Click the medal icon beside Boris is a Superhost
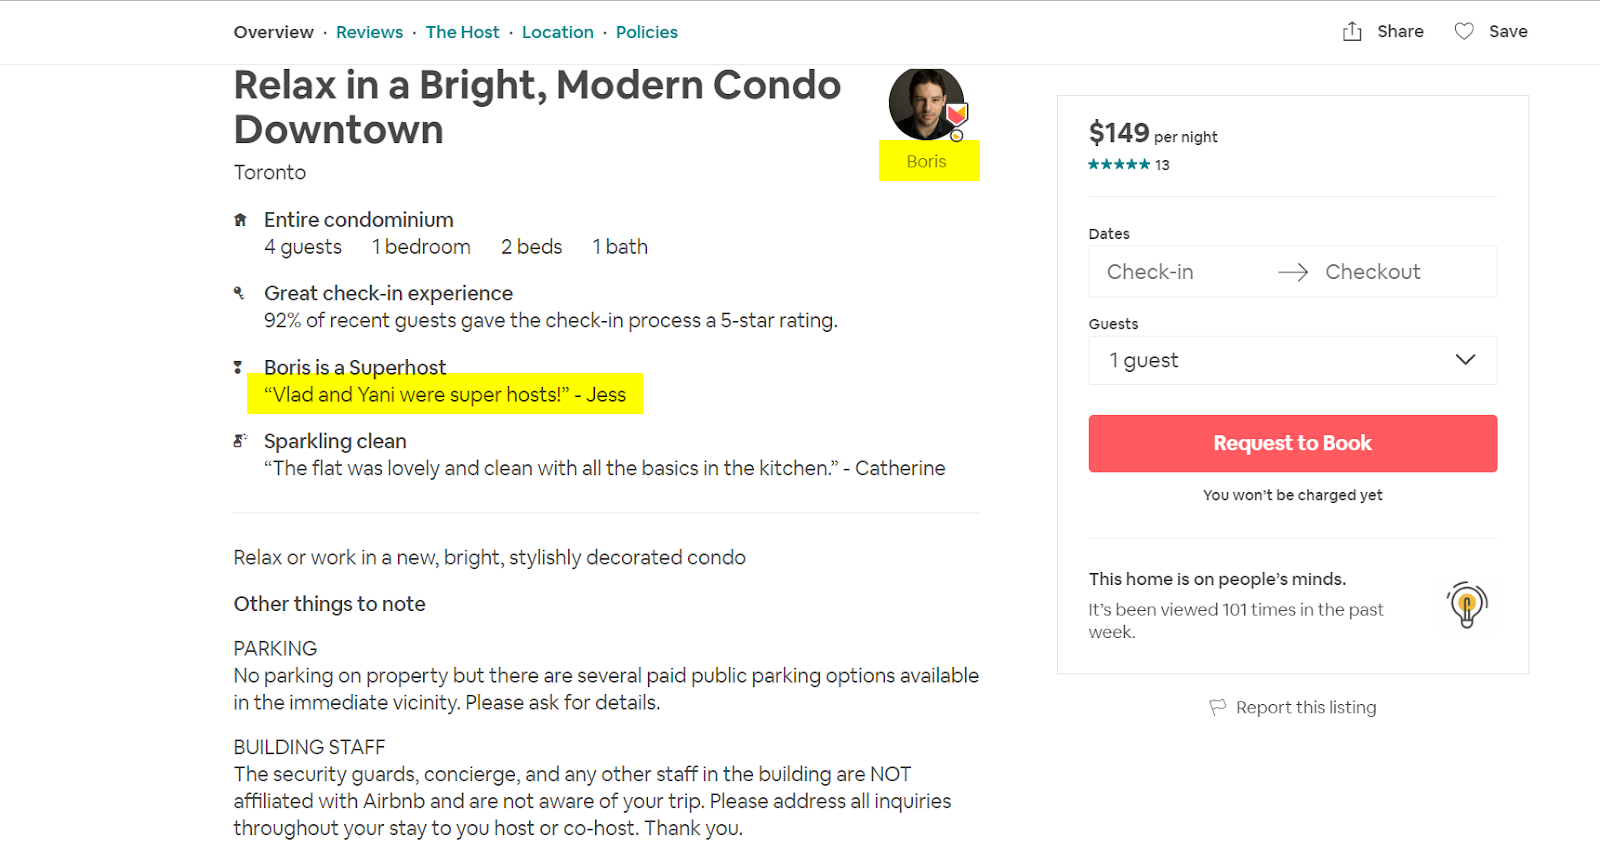Image resolution: width=1600 pixels, height=851 pixels. [238, 367]
